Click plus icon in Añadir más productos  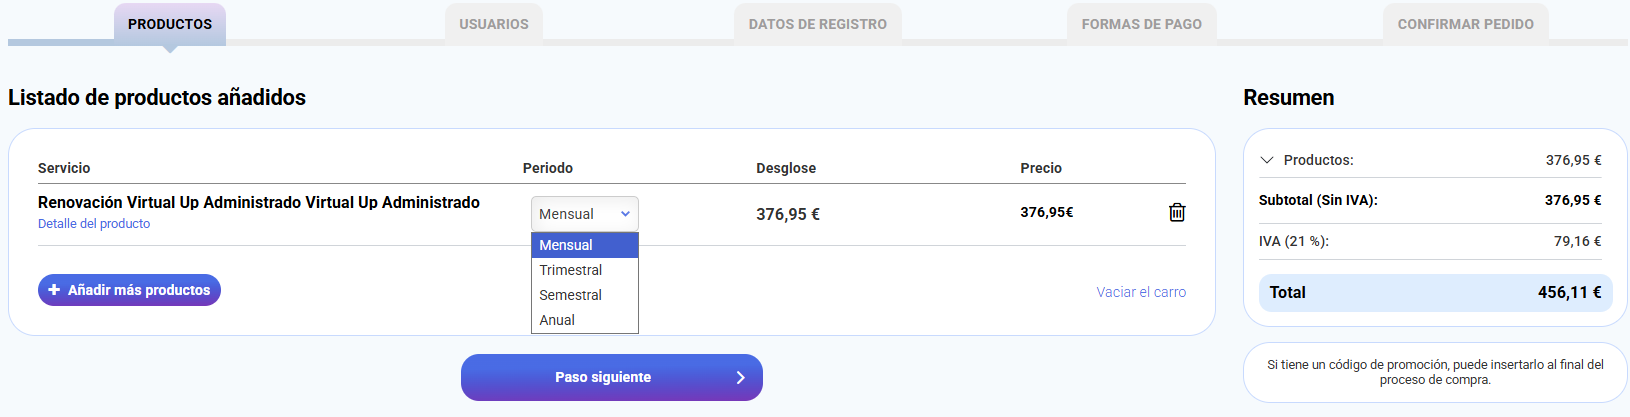[54, 290]
